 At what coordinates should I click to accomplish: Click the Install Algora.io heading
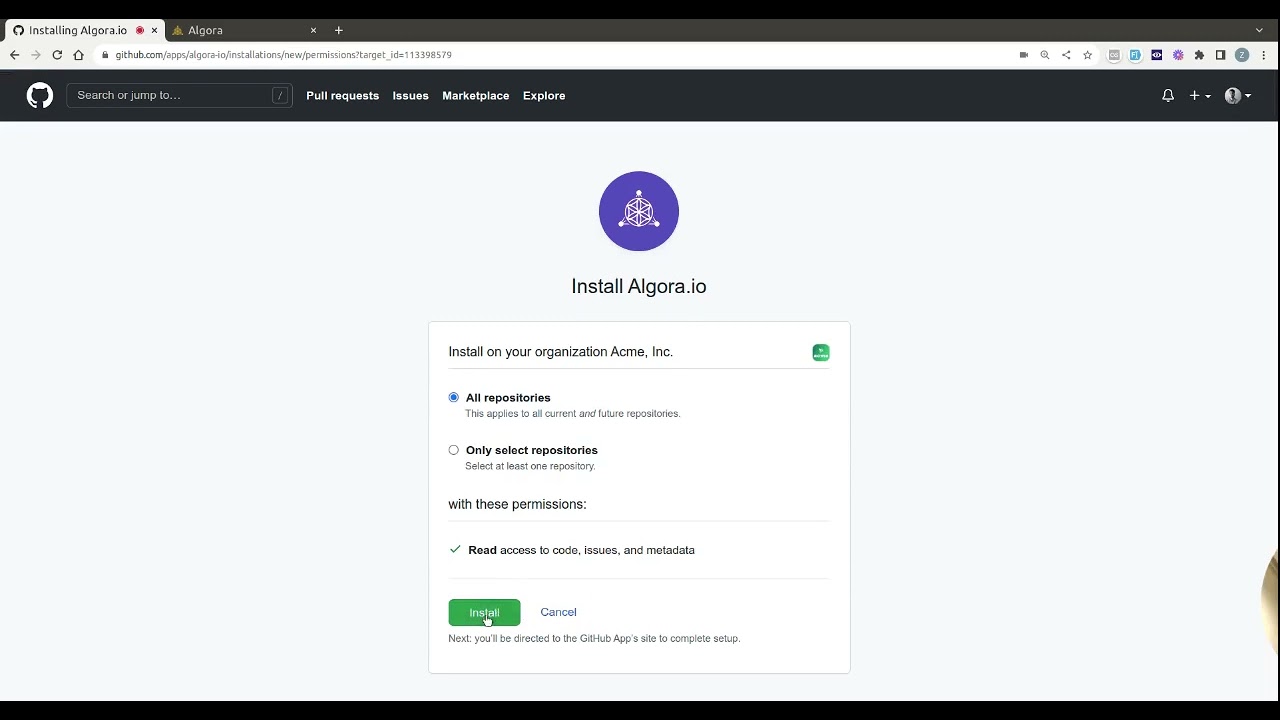[639, 286]
